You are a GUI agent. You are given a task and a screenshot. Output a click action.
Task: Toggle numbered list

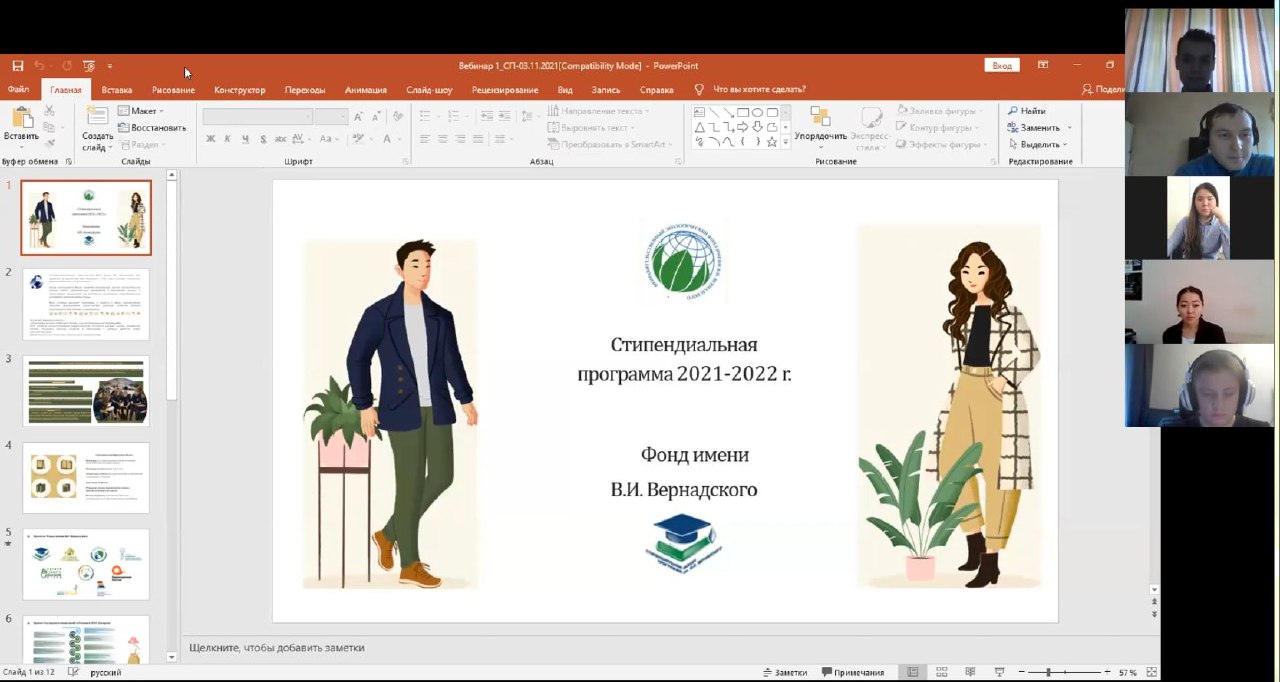(455, 116)
